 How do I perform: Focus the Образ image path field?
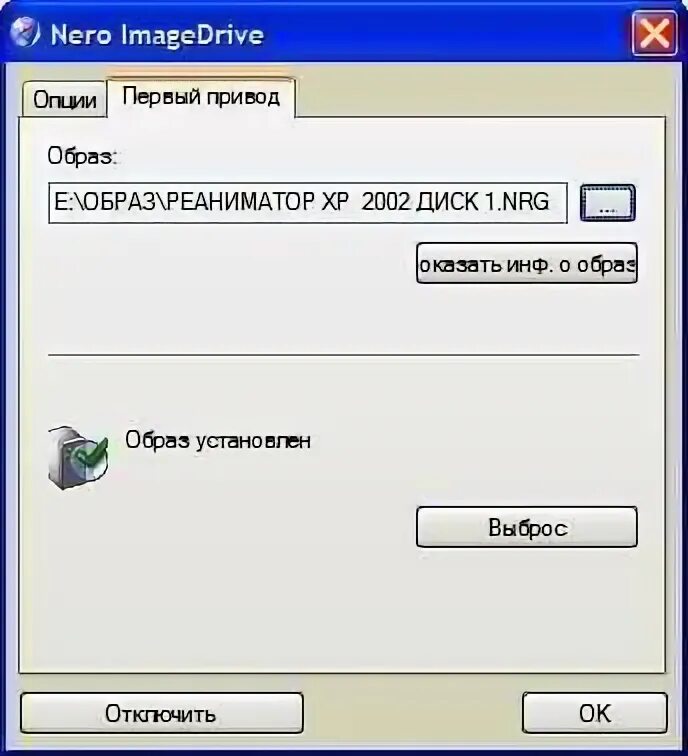(x=308, y=203)
